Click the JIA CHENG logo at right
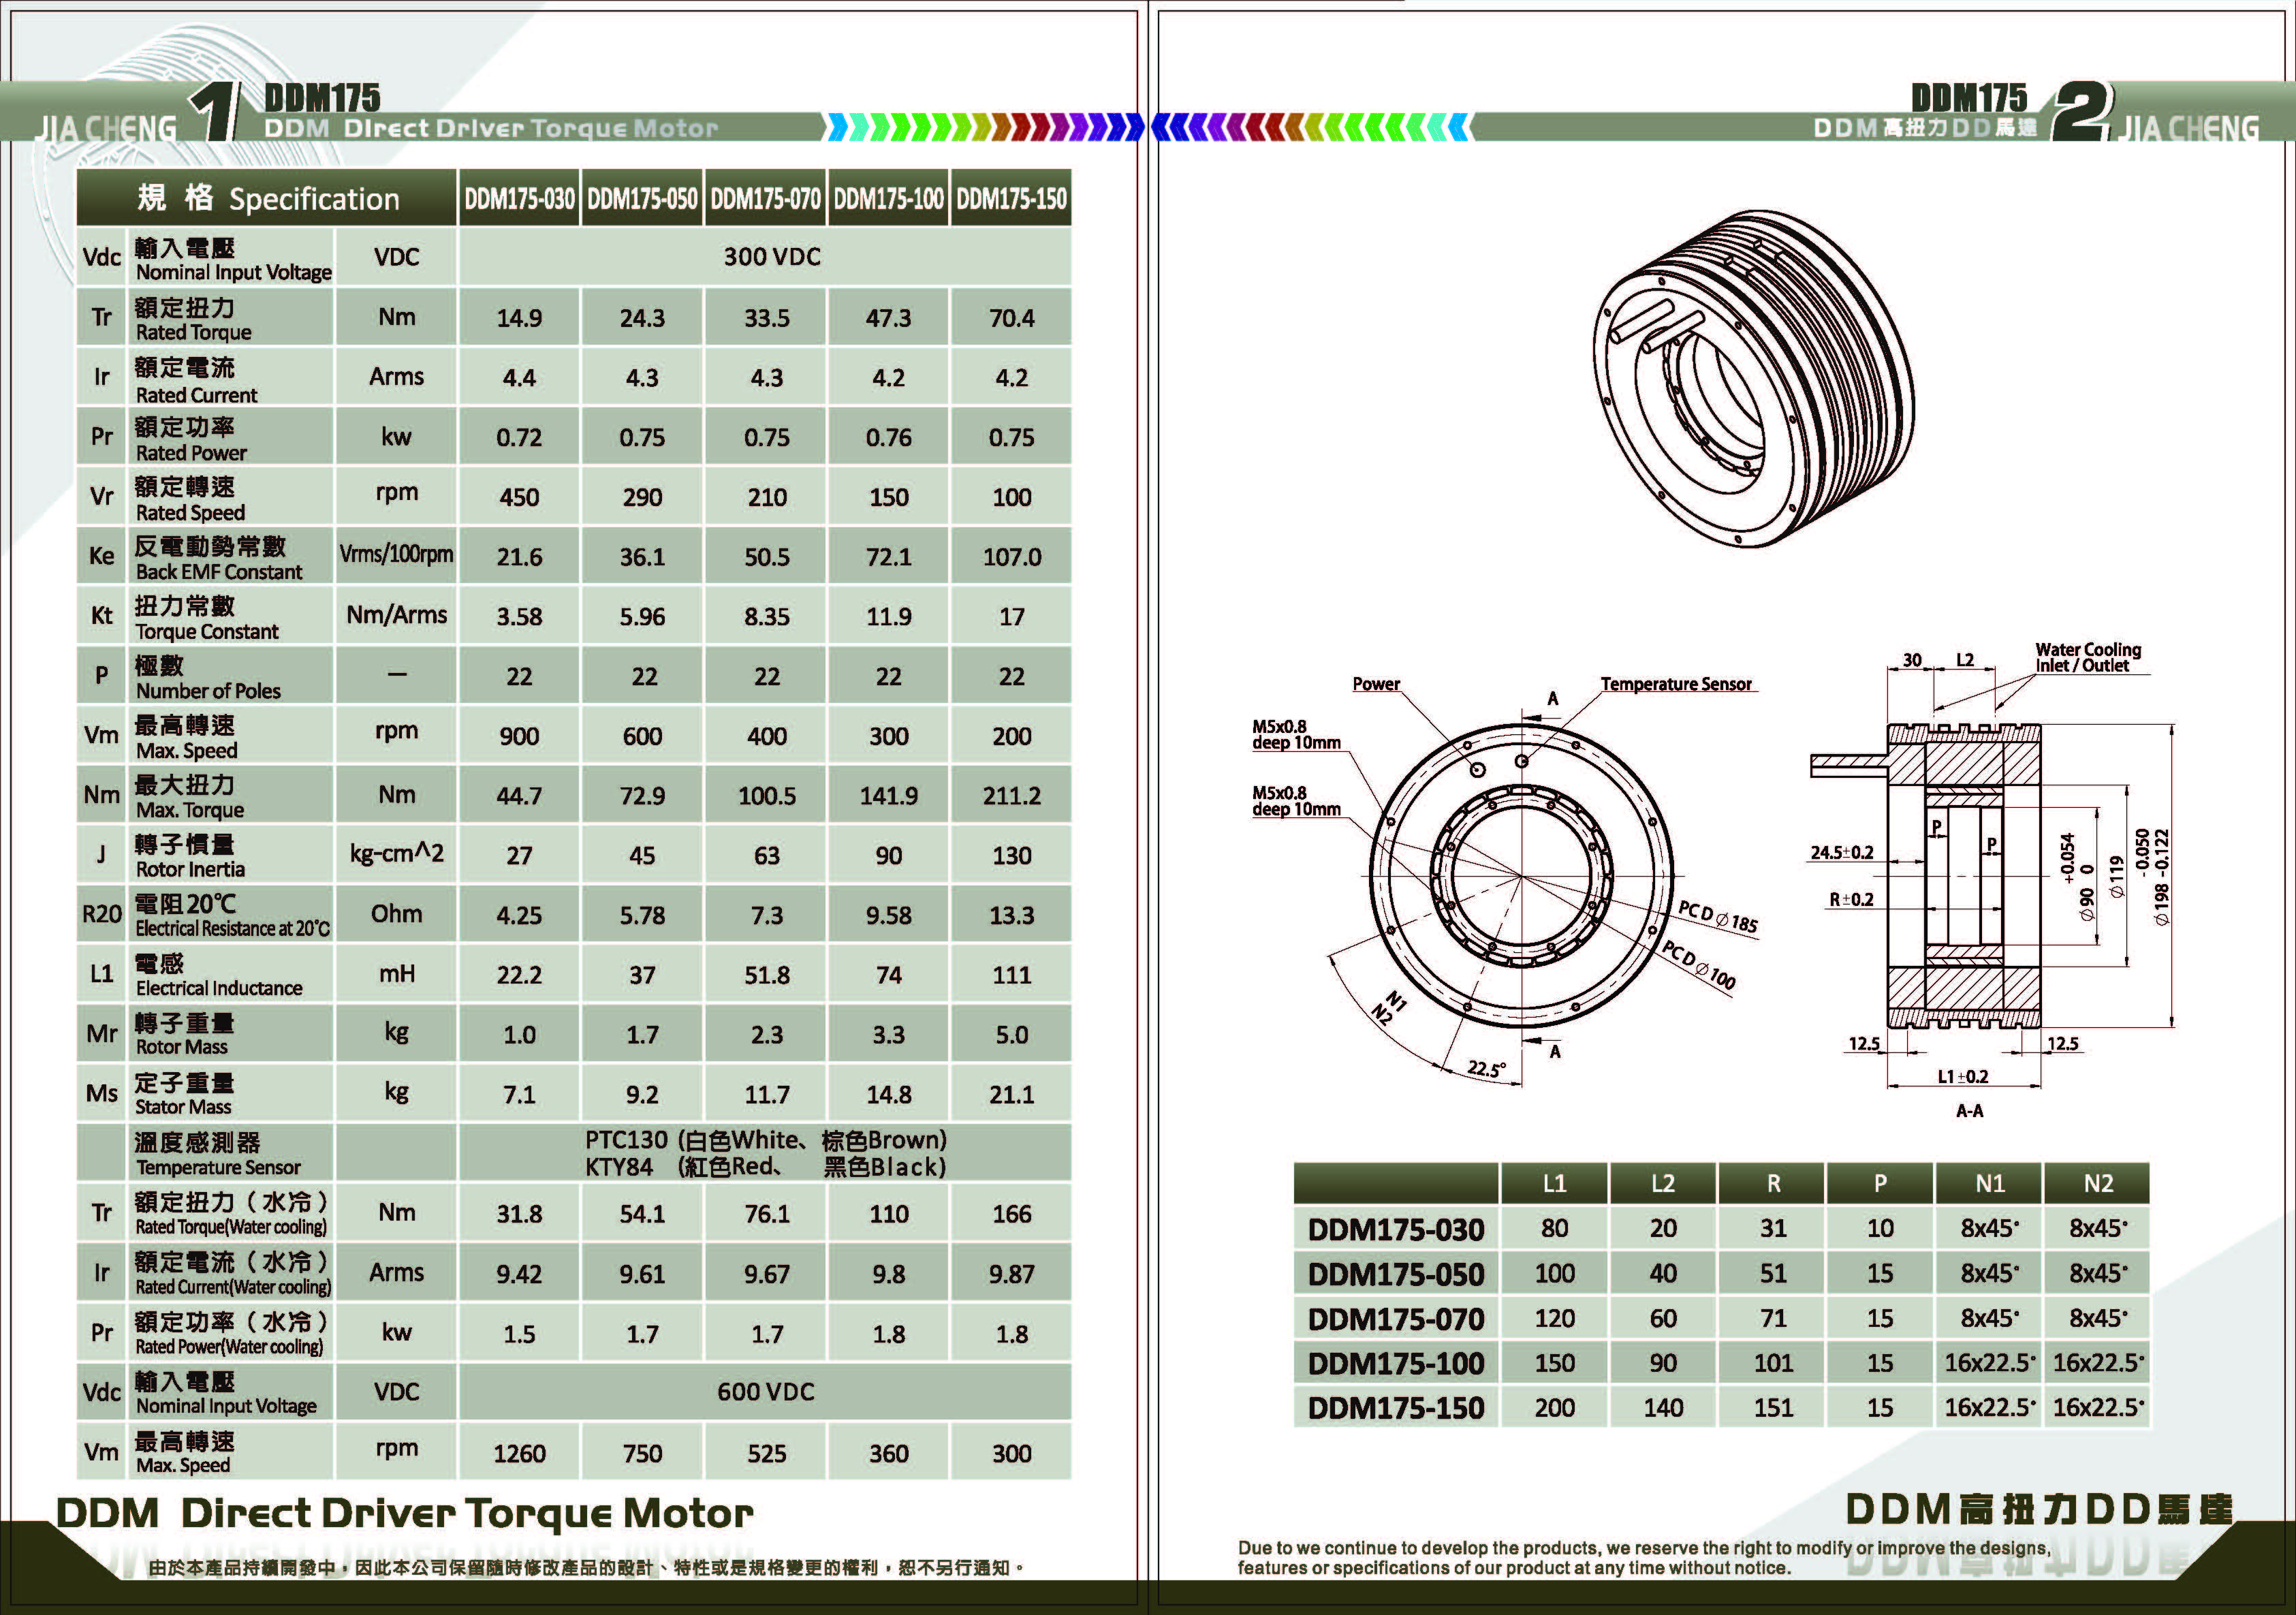This screenshot has width=2296, height=1615. click(x=2188, y=128)
